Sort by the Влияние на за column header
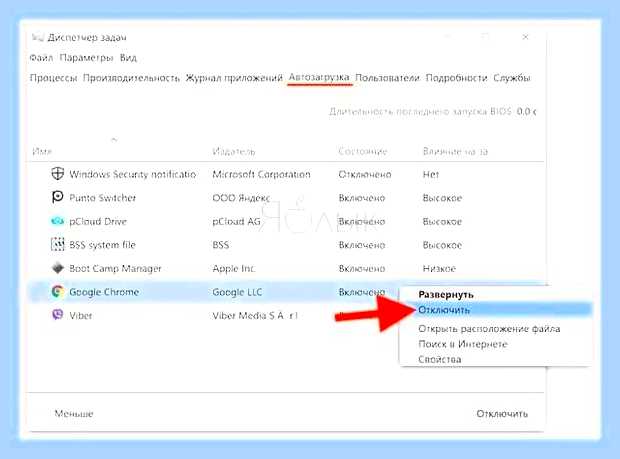The height and width of the screenshot is (459, 620). [455, 151]
